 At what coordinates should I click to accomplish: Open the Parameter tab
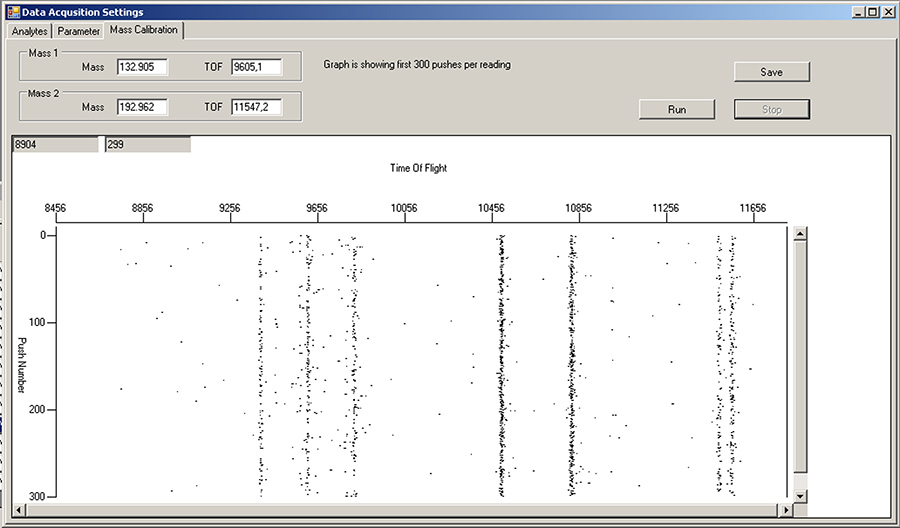tap(78, 31)
